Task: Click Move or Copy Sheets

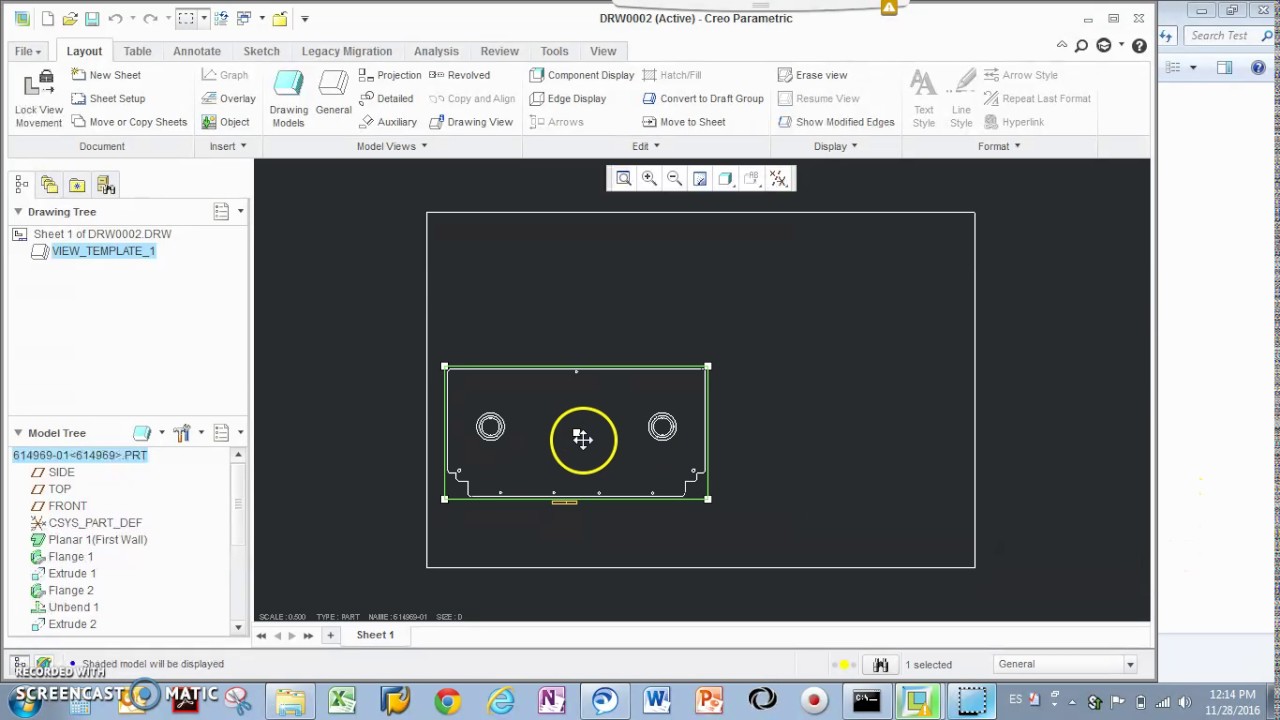Action: [x=129, y=122]
